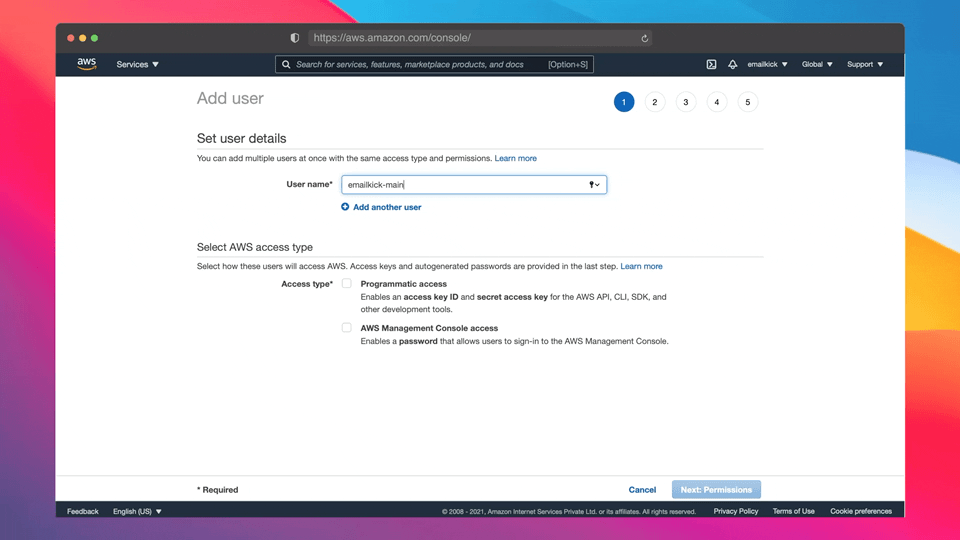
Task: Jump to step 3 of the wizard
Action: click(686, 102)
